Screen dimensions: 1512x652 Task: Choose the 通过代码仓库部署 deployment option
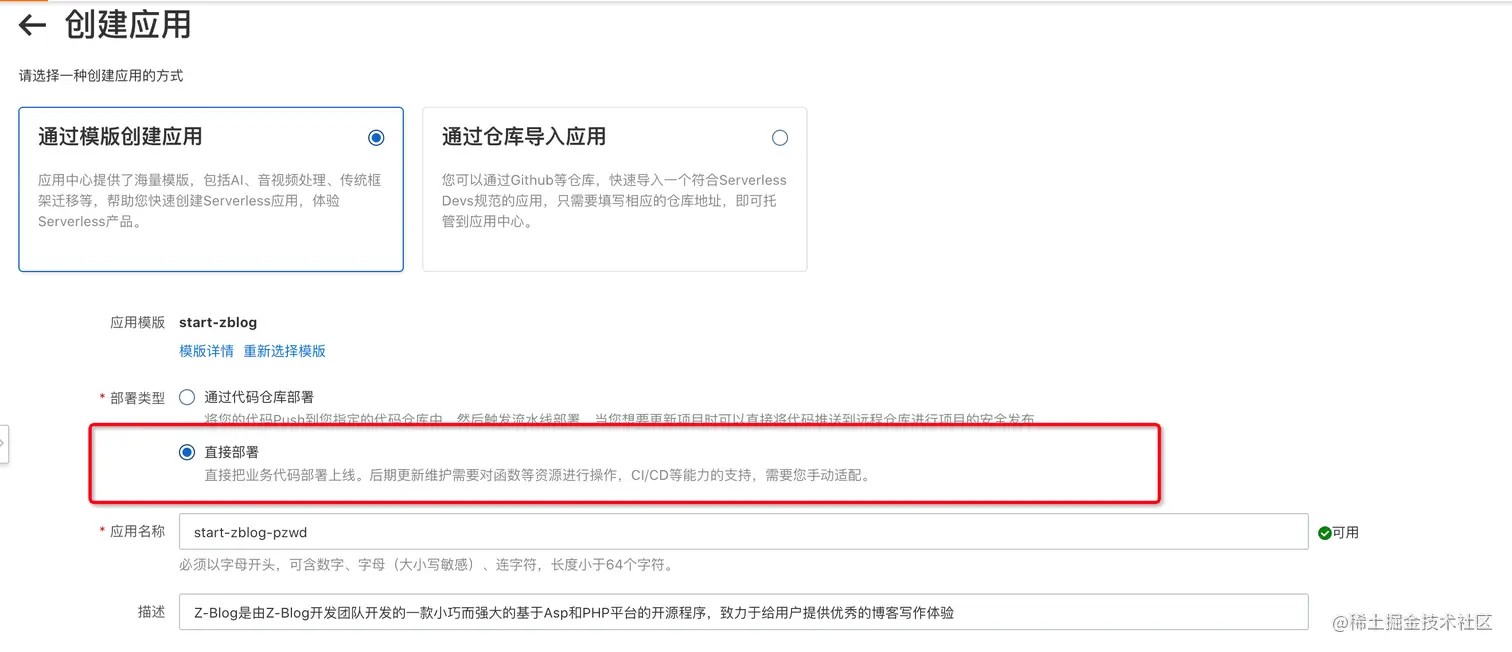click(187, 397)
